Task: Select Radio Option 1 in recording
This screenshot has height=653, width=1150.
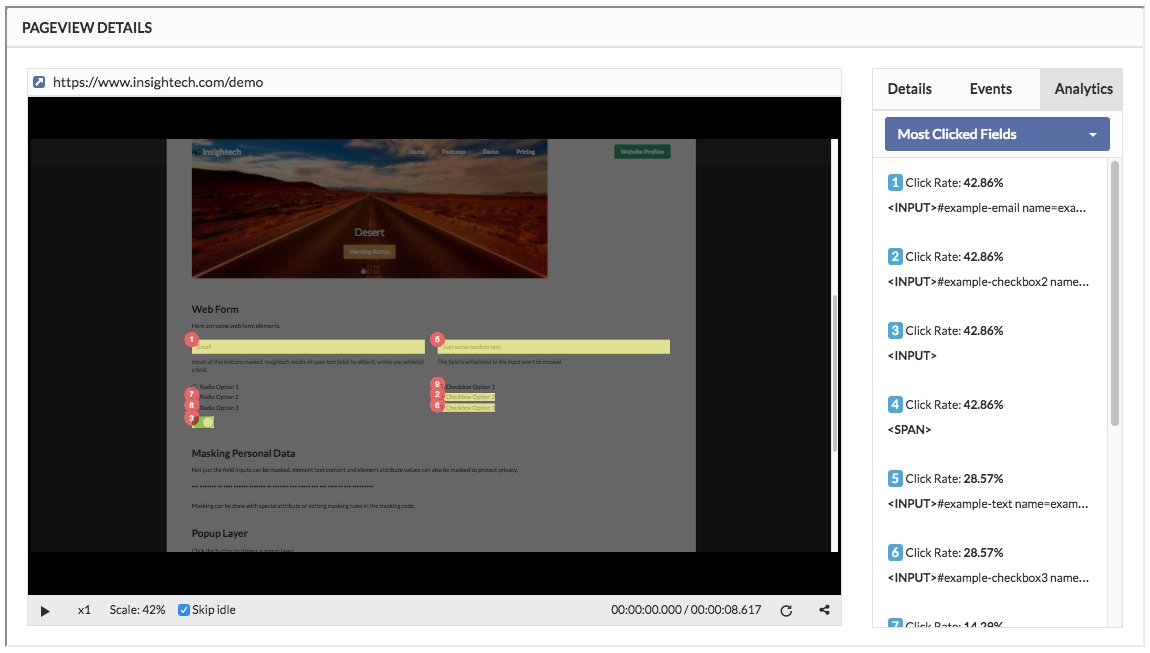Action: (x=219, y=387)
